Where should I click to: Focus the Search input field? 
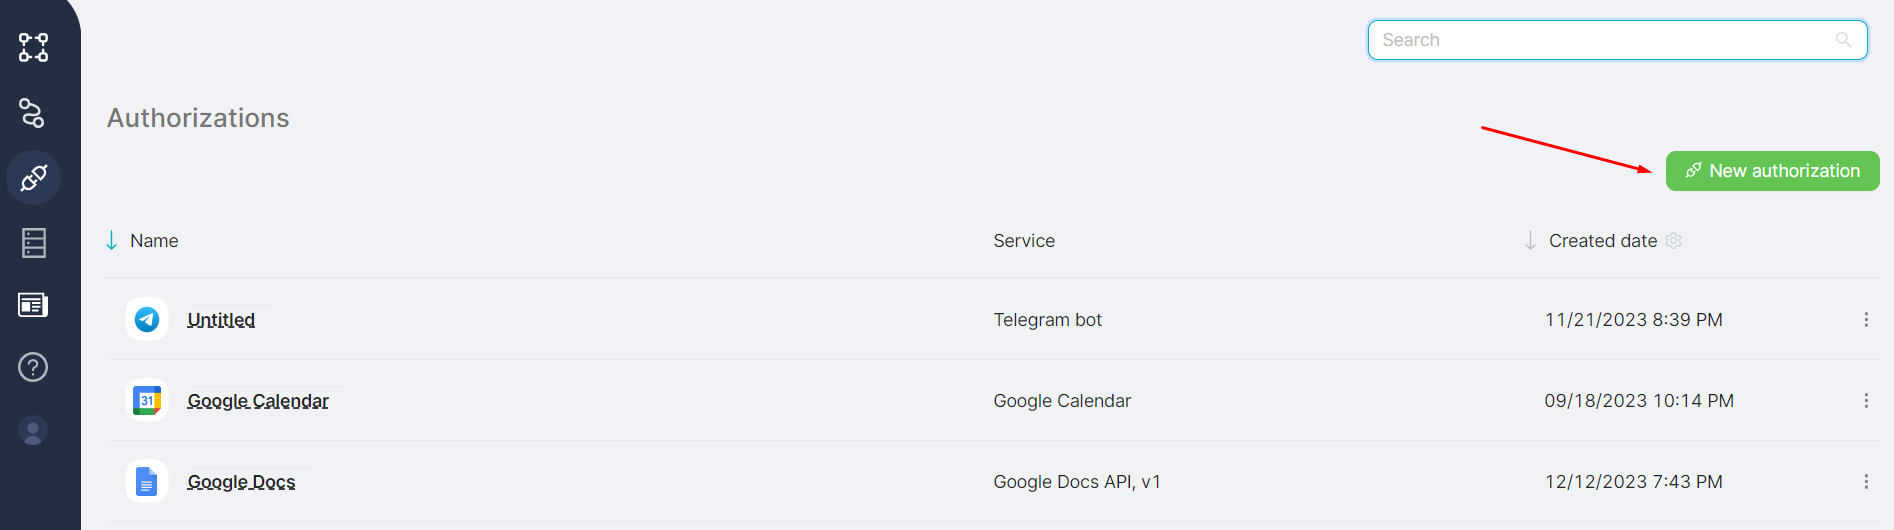[1600, 40]
